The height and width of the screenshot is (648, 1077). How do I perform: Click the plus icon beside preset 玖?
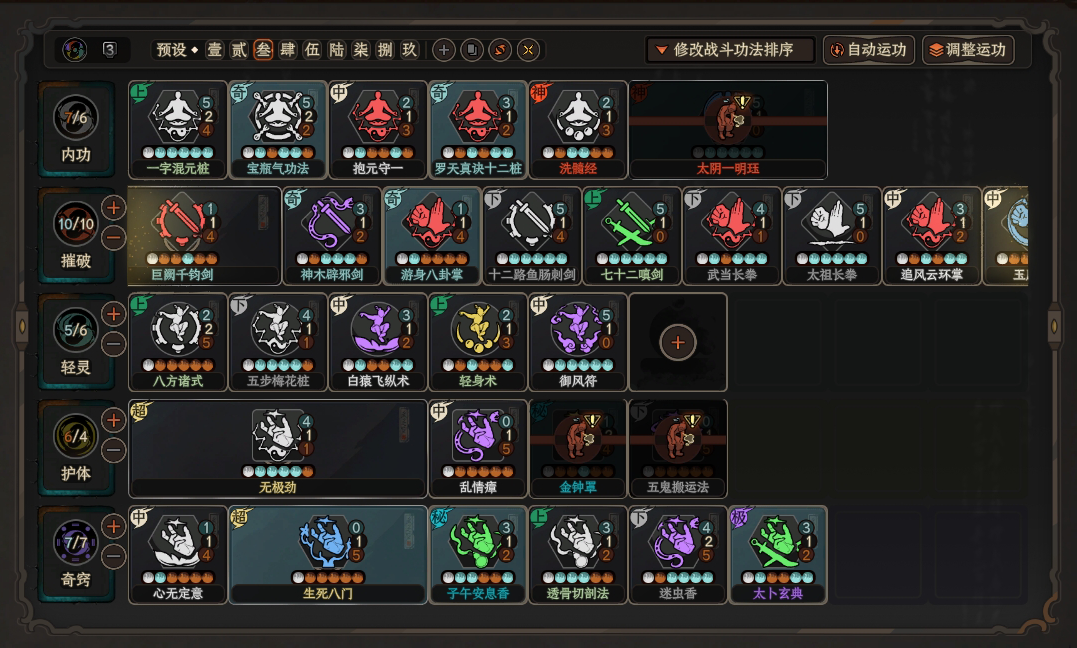pyautogui.click(x=444, y=50)
